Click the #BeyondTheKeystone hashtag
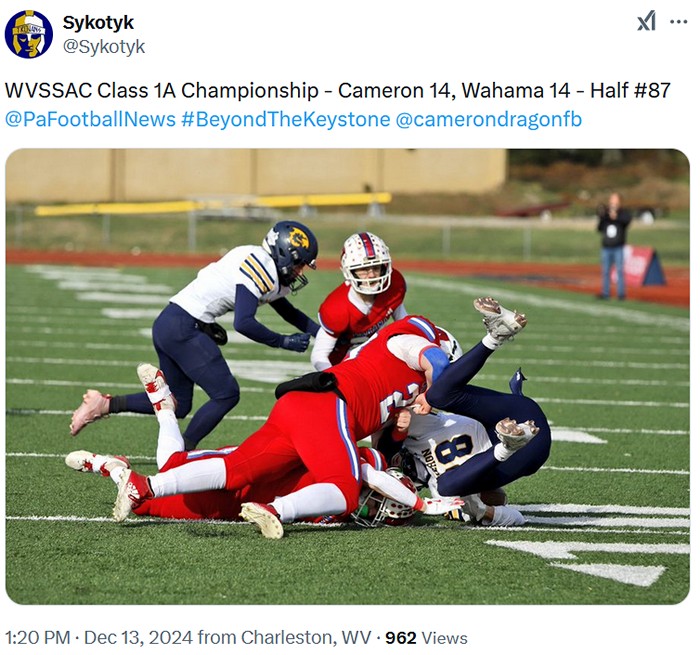 coord(286,120)
